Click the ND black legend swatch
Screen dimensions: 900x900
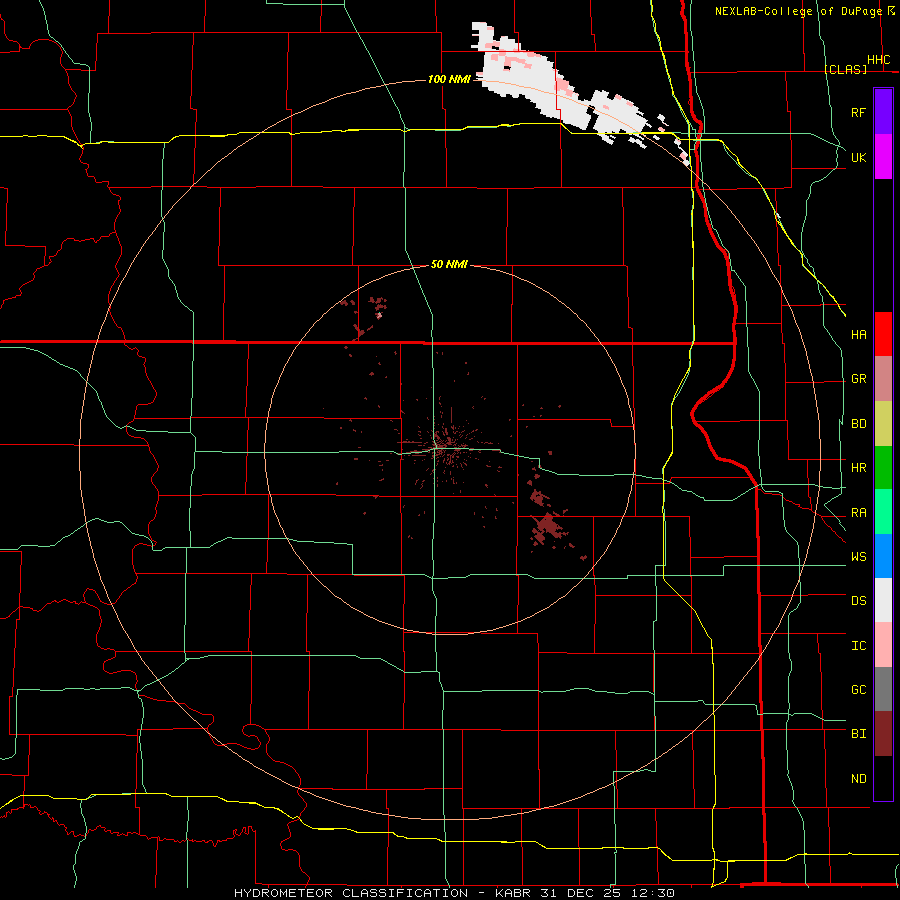tap(883, 778)
